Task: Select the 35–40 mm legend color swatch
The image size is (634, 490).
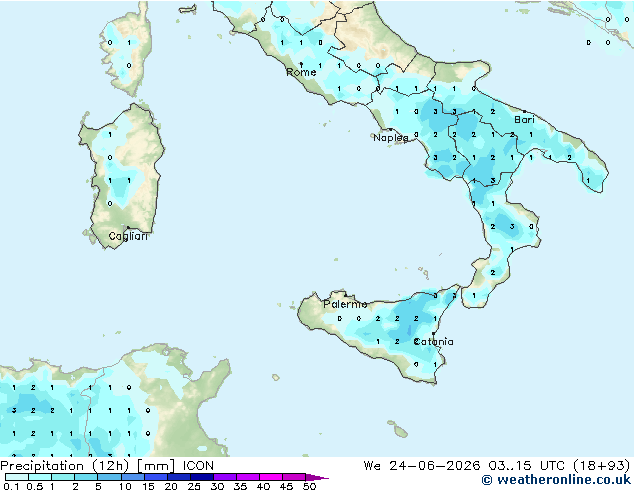Action: pyautogui.click(x=248, y=477)
